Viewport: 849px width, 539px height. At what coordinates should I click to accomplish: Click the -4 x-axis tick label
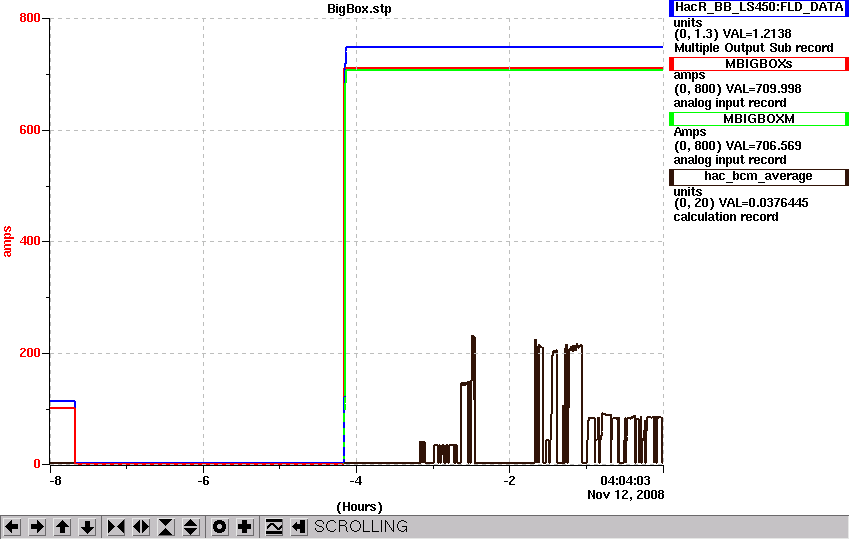[355, 481]
